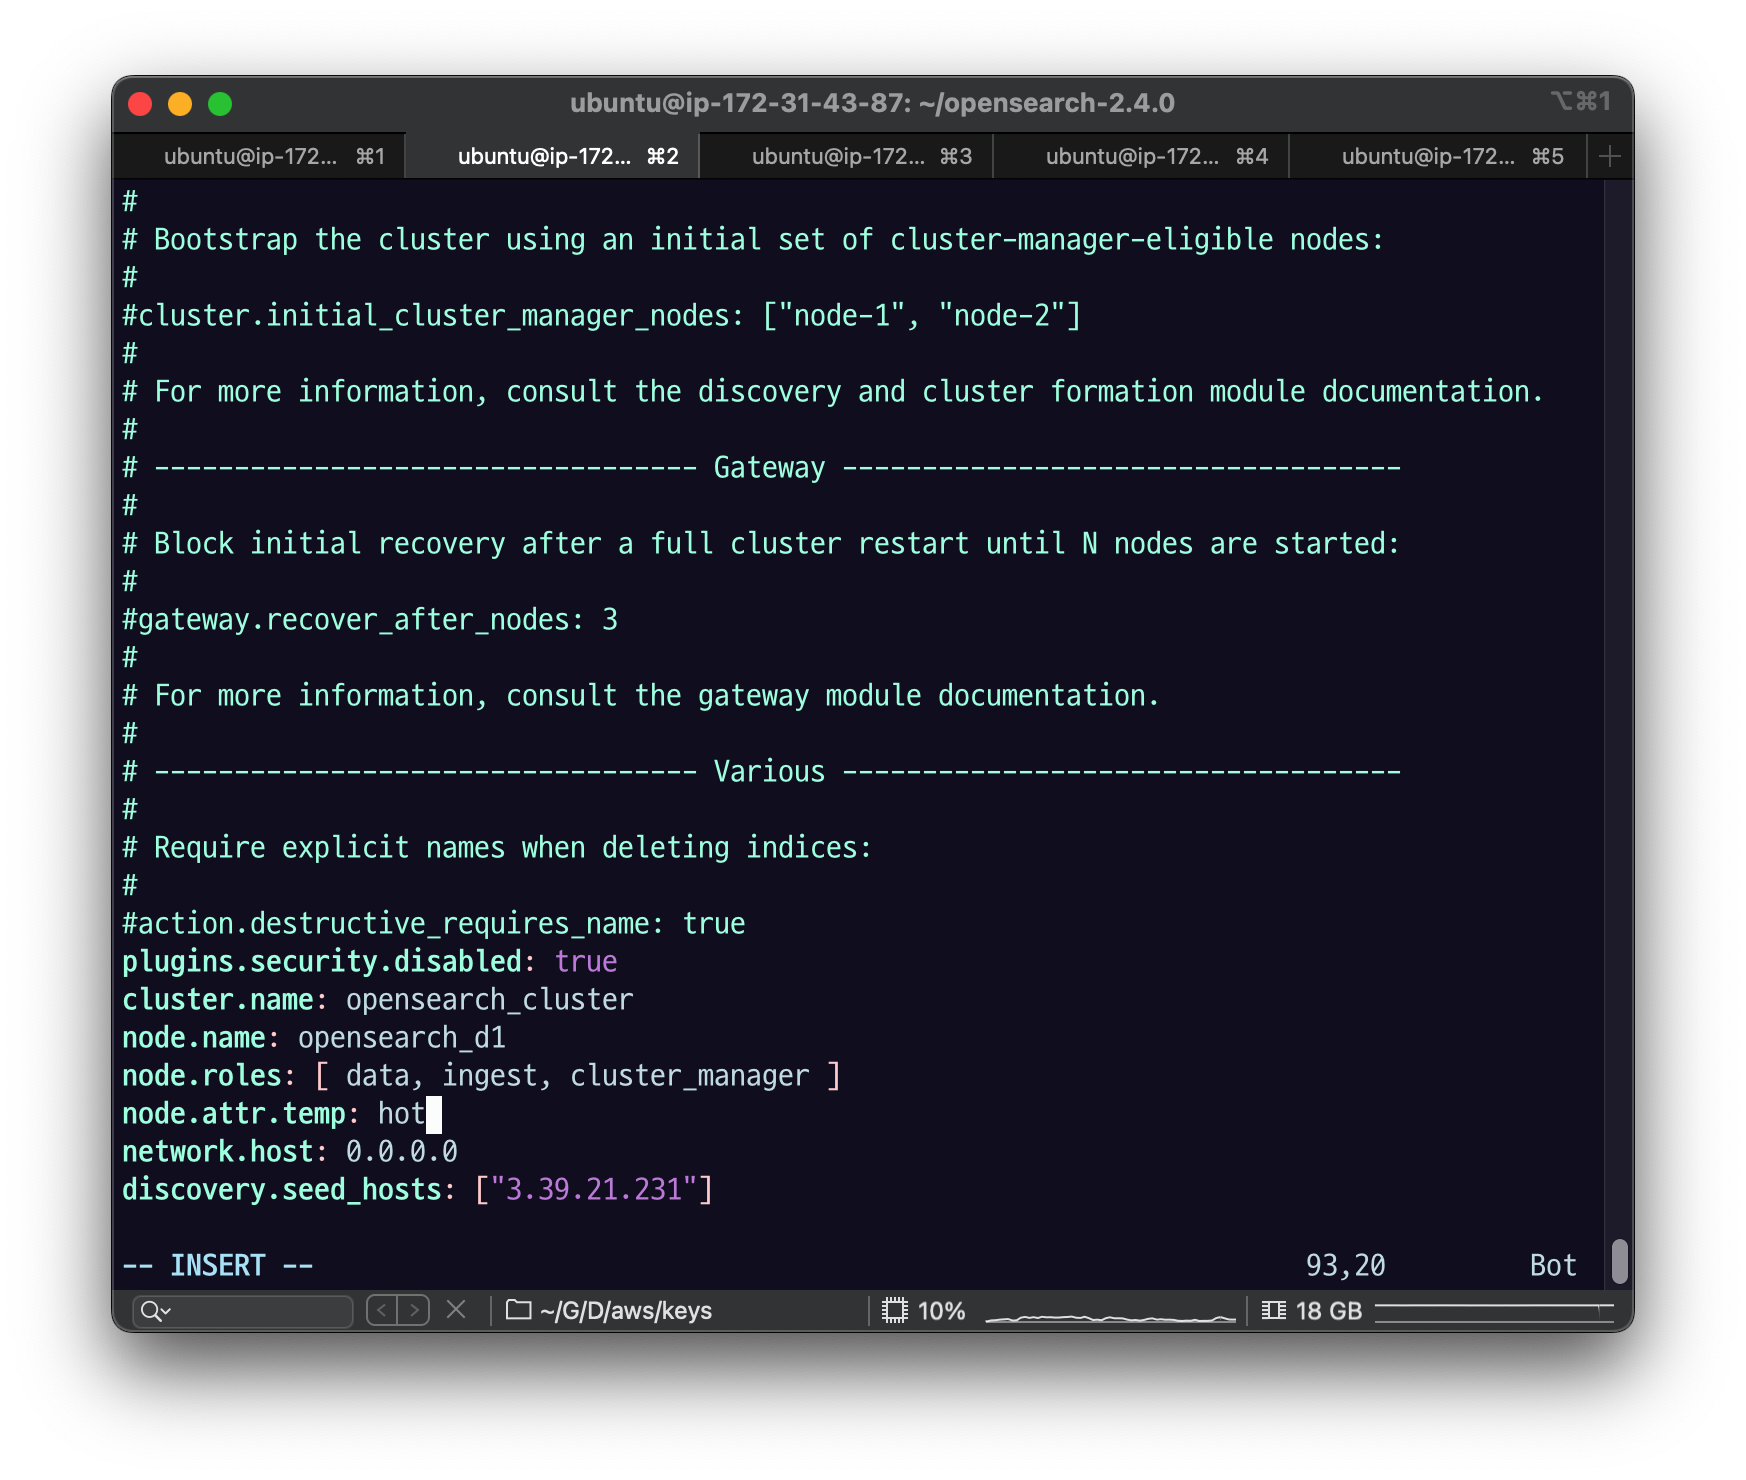Viewport: 1746px width, 1480px height.
Task: Click the "node.roles" key
Action: (x=202, y=1076)
